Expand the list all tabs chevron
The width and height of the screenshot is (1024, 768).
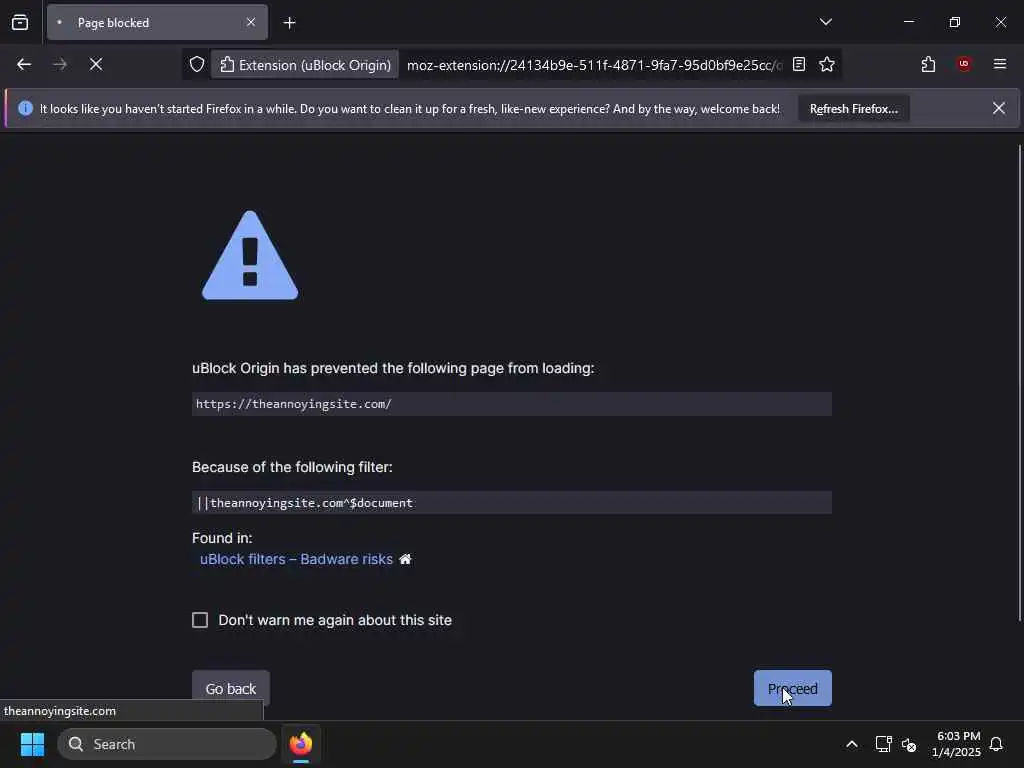click(x=825, y=22)
